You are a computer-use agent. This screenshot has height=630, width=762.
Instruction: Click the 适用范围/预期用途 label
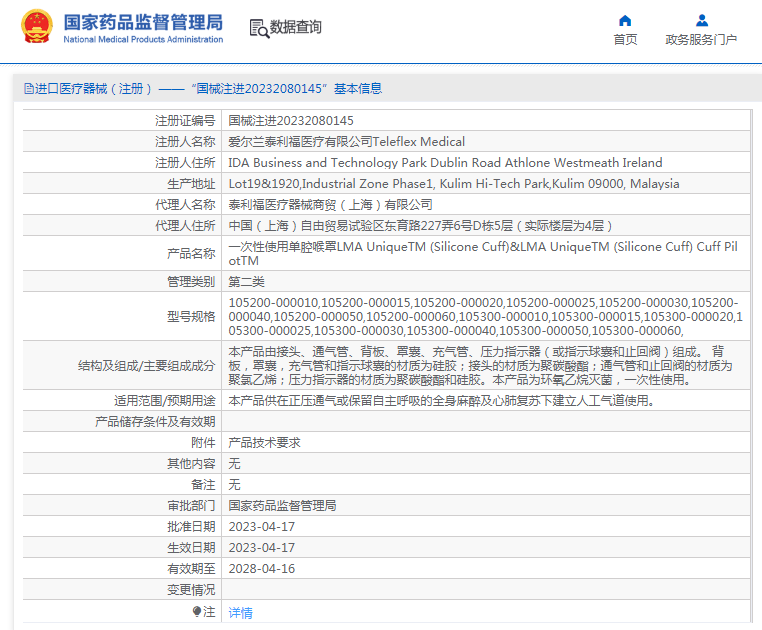[164, 401]
